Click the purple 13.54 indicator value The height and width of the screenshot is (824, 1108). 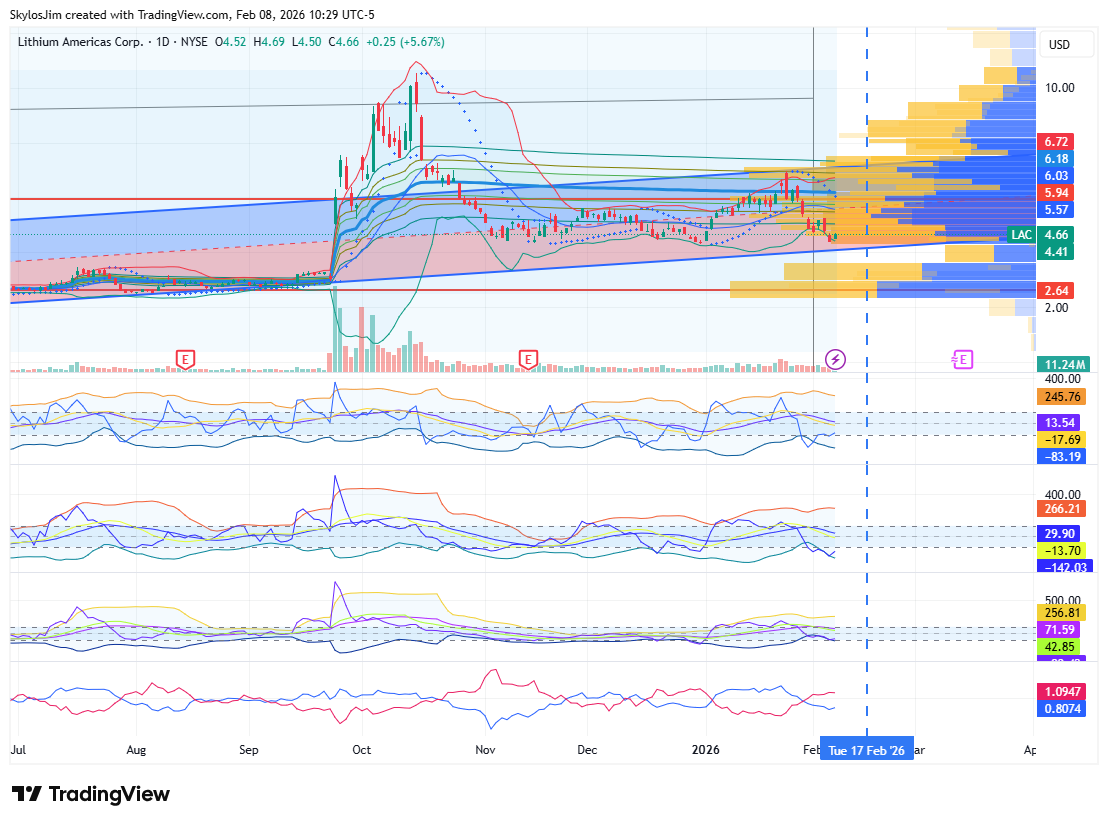(x=1056, y=422)
